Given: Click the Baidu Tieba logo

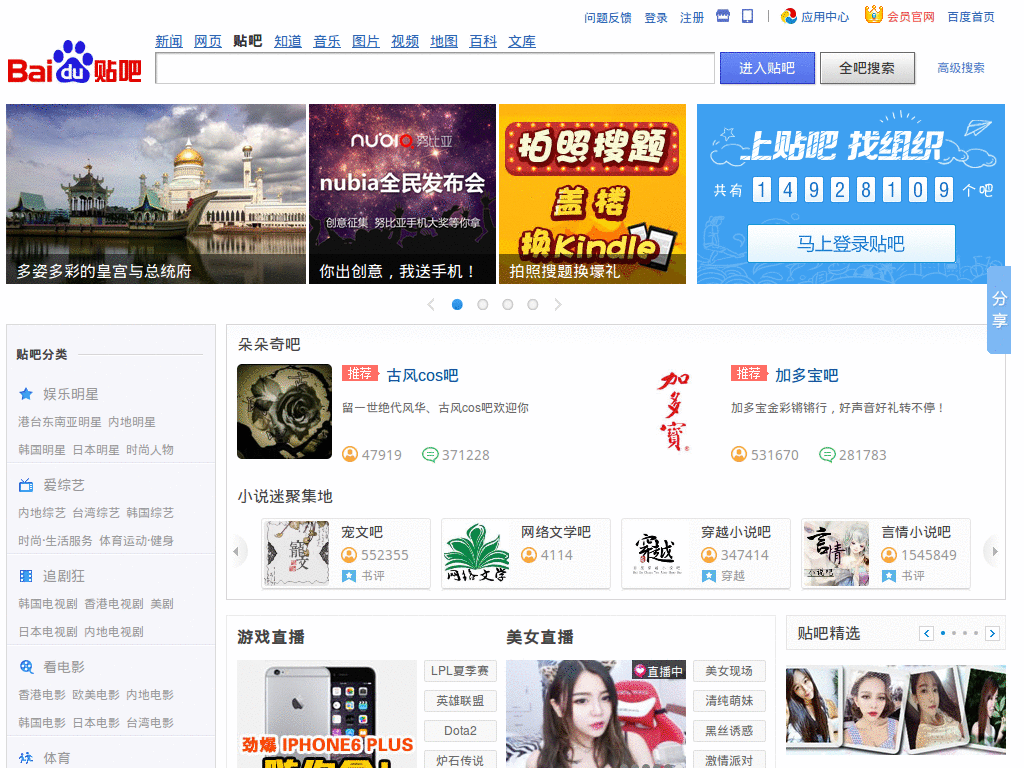Looking at the screenshot, I should click(74, 63).
